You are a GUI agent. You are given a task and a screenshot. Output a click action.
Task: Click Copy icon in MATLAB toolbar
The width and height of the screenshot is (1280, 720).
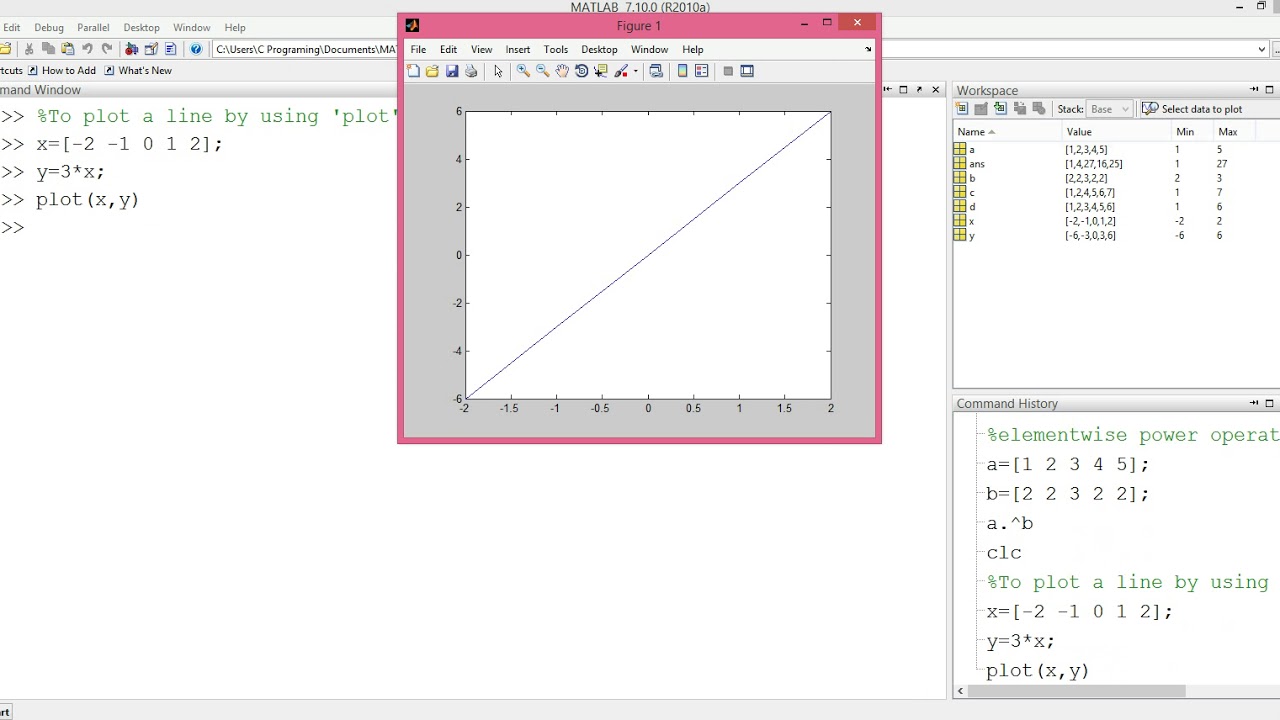point(48,49)
